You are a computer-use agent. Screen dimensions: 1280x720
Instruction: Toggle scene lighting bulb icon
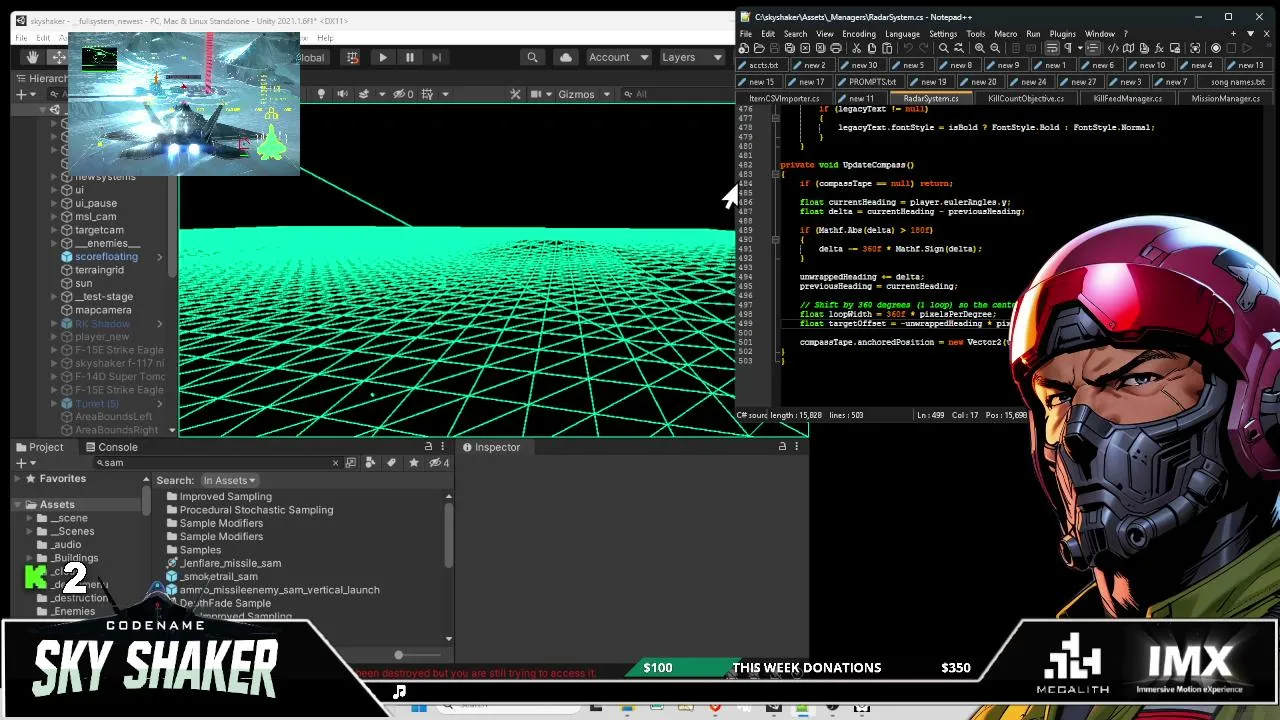tap(321, 94)
